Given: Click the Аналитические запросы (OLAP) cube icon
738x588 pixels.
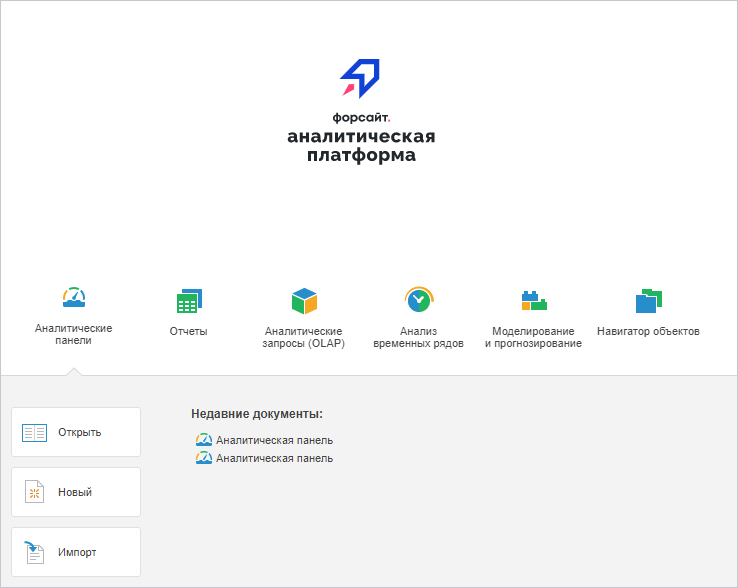Looking at the screenshot, I should (x=304, y=301).
